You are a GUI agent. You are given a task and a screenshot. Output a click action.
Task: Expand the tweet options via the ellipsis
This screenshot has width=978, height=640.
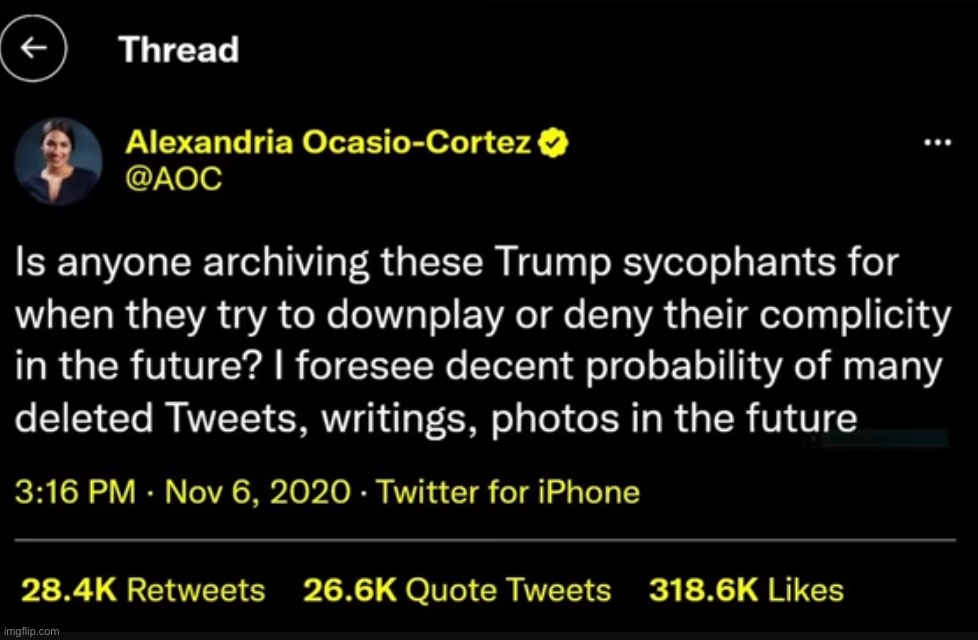[935, 143]
